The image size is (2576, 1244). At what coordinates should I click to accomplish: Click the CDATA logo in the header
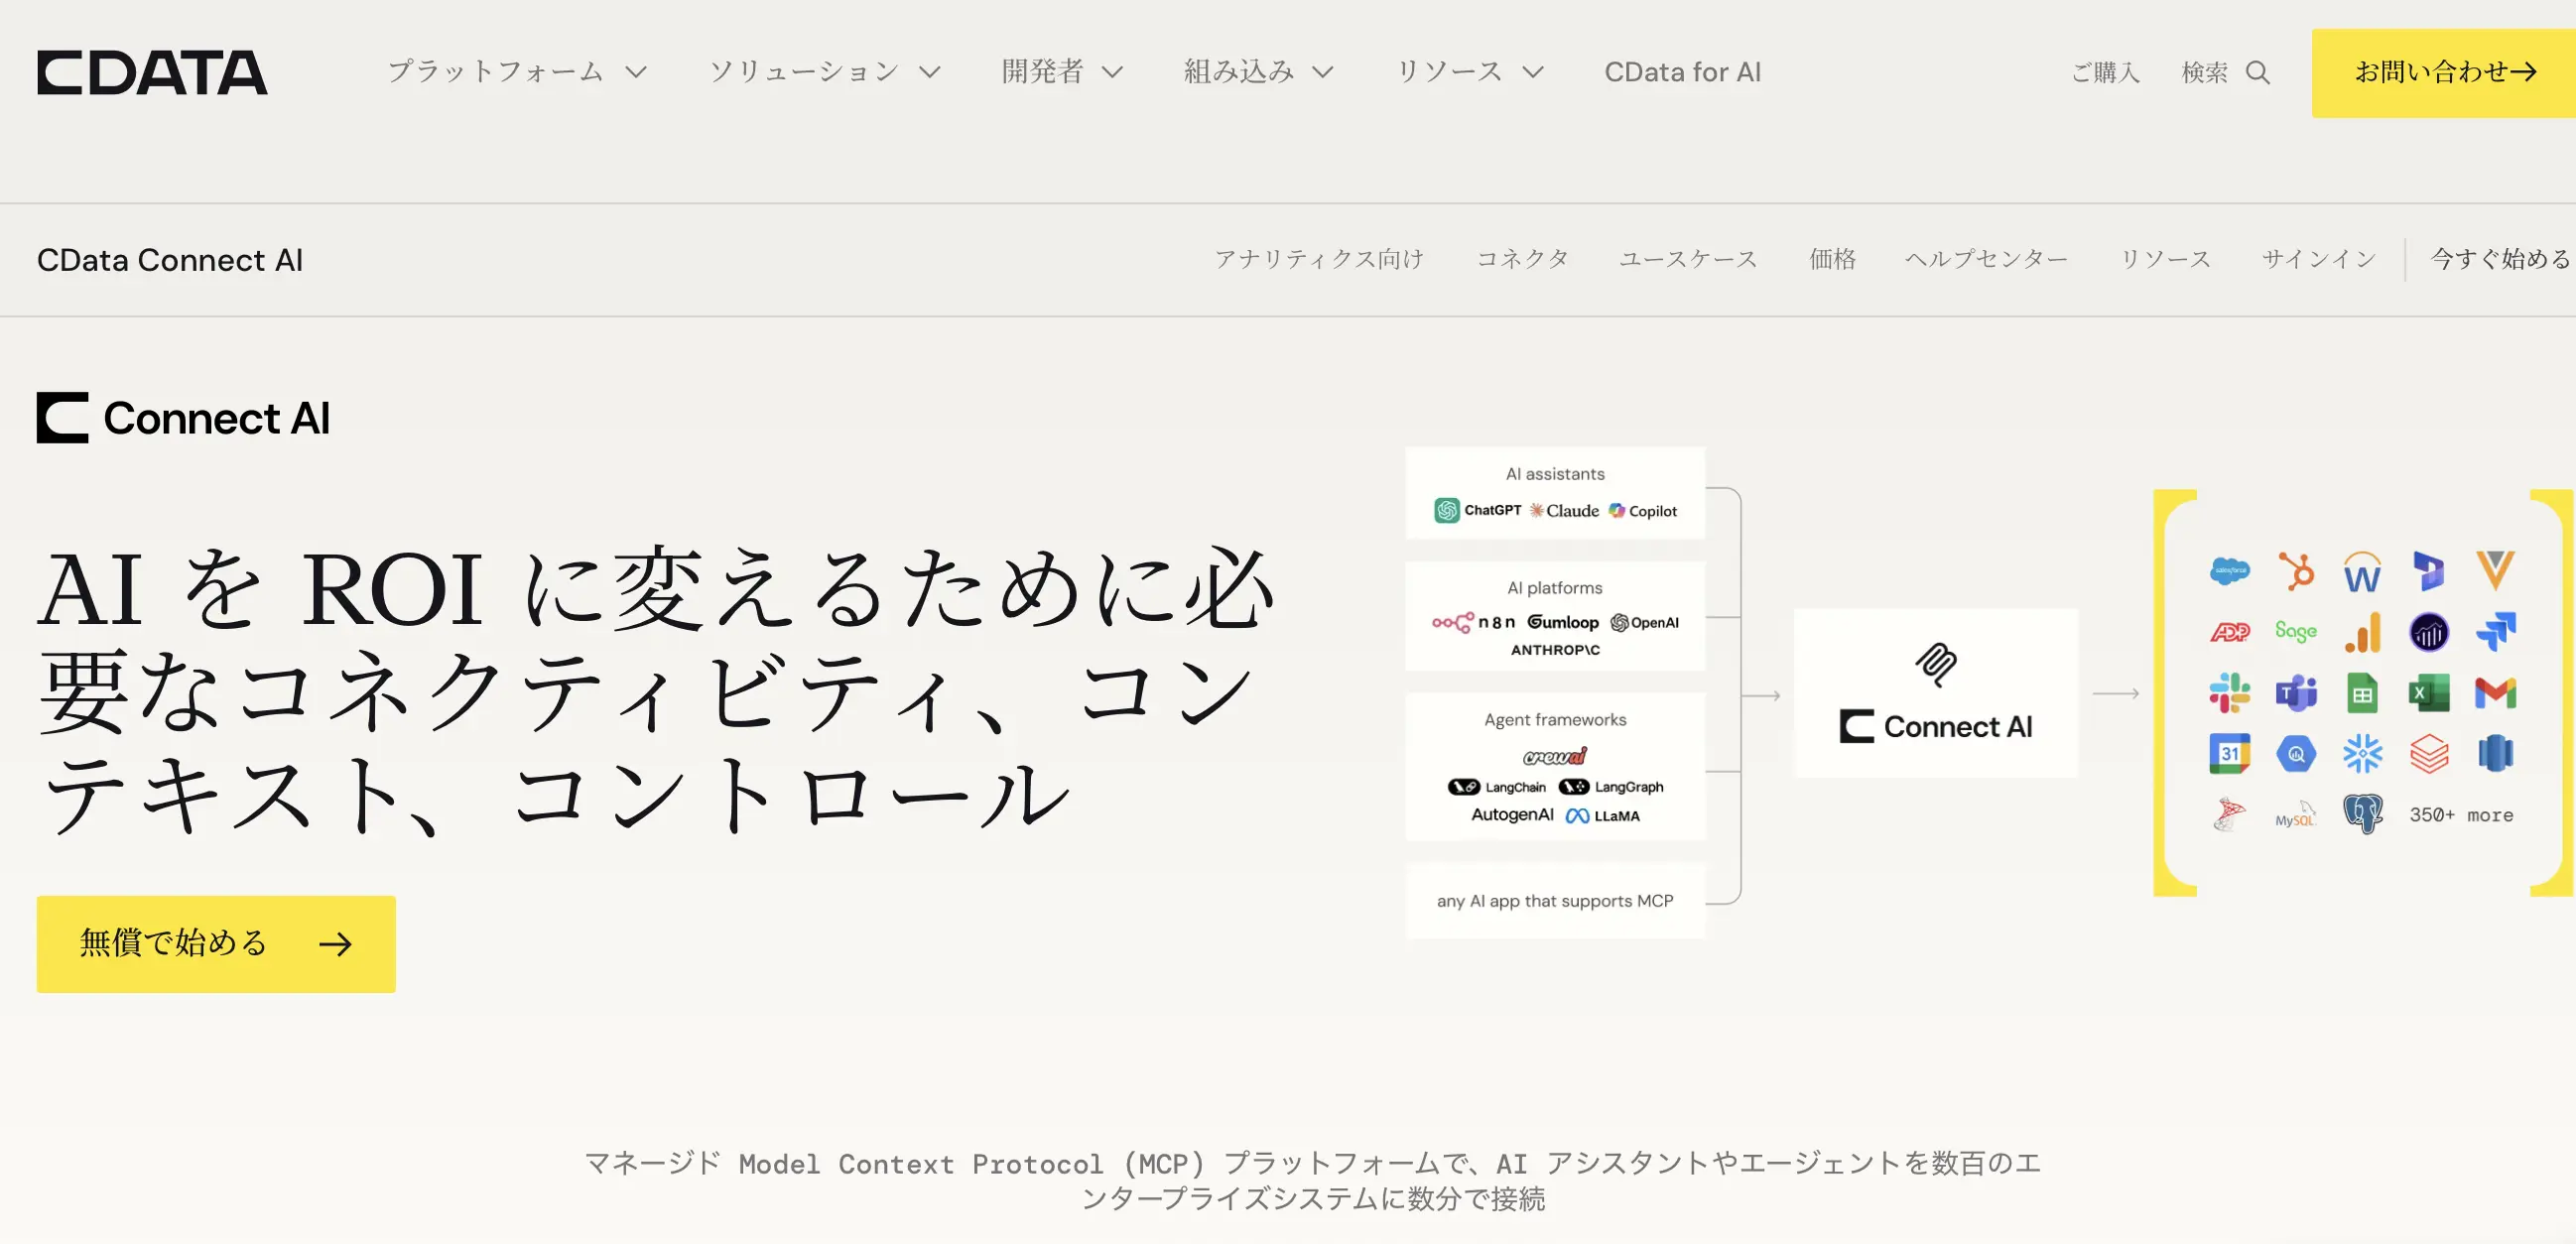coord(152,72)
